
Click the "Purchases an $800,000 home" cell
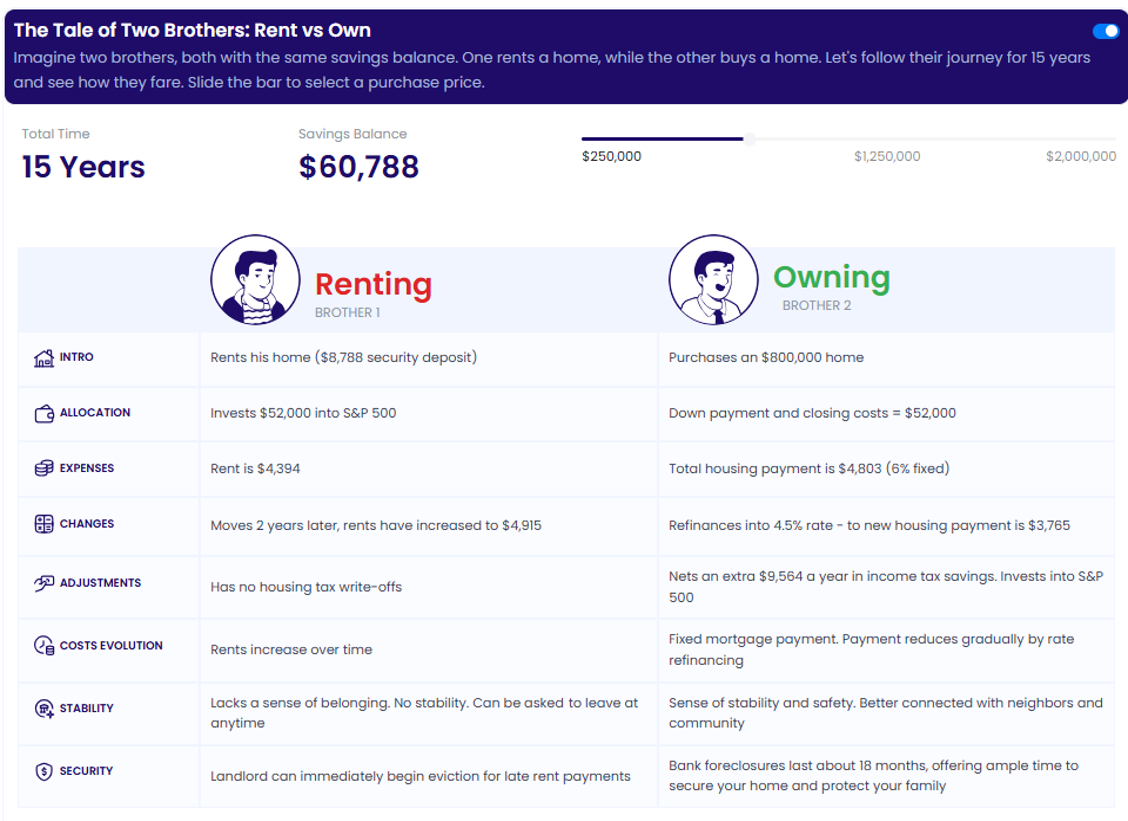pos(766,358)
